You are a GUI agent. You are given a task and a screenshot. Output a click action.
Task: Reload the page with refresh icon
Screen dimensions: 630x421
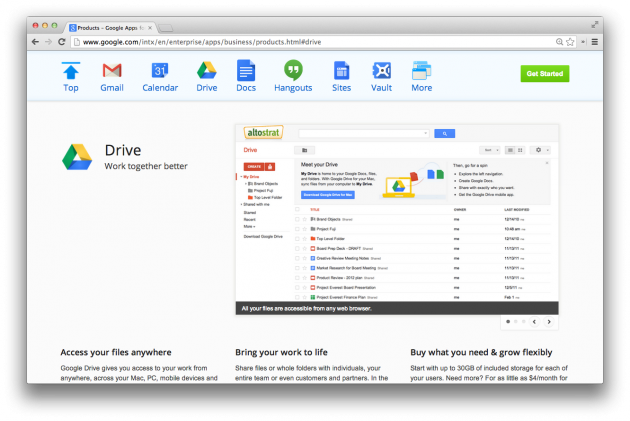point(61,42)
